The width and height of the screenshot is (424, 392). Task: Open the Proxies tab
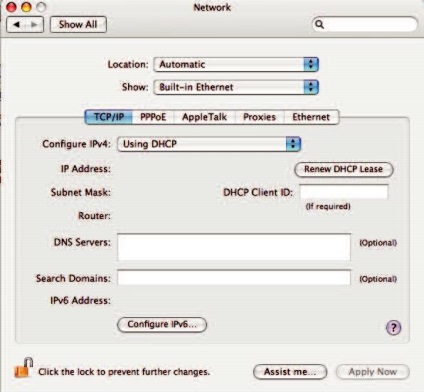[x=259, y=117]
